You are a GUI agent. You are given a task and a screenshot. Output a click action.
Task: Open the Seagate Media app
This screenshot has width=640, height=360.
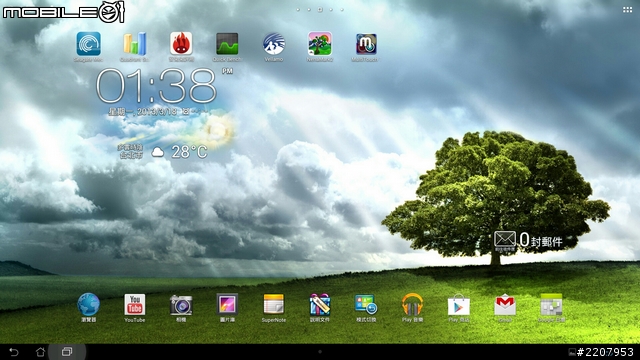(x=89, y=44)
